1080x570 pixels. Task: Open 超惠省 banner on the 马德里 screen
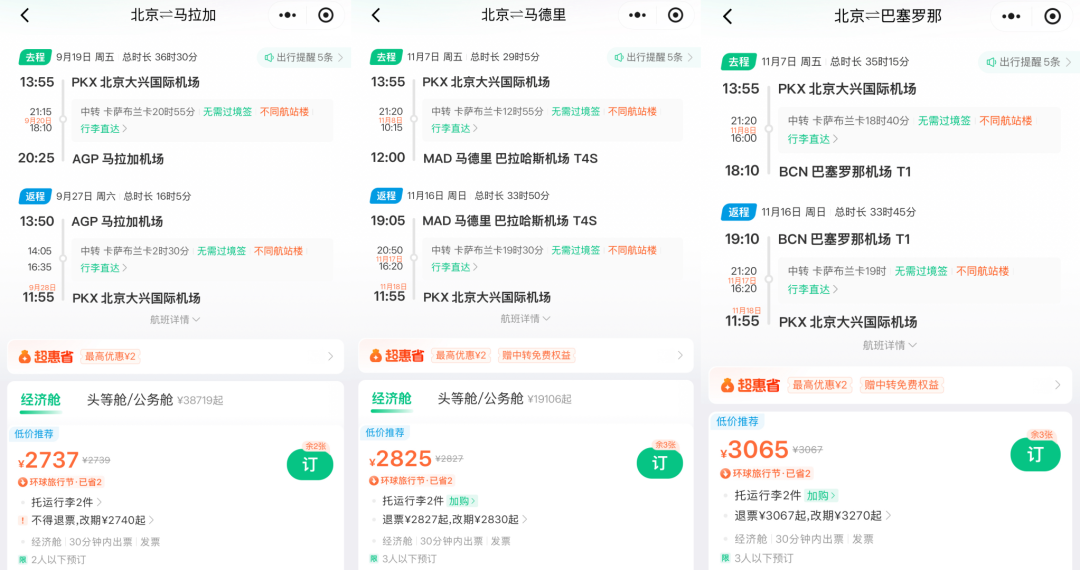coord(526,356)
